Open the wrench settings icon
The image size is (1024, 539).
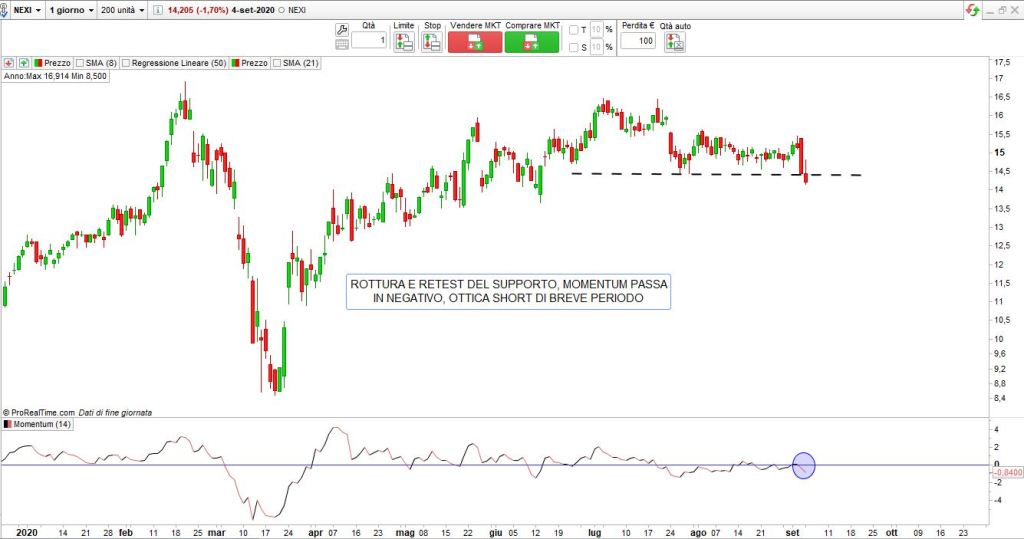(x=342, y=29)
